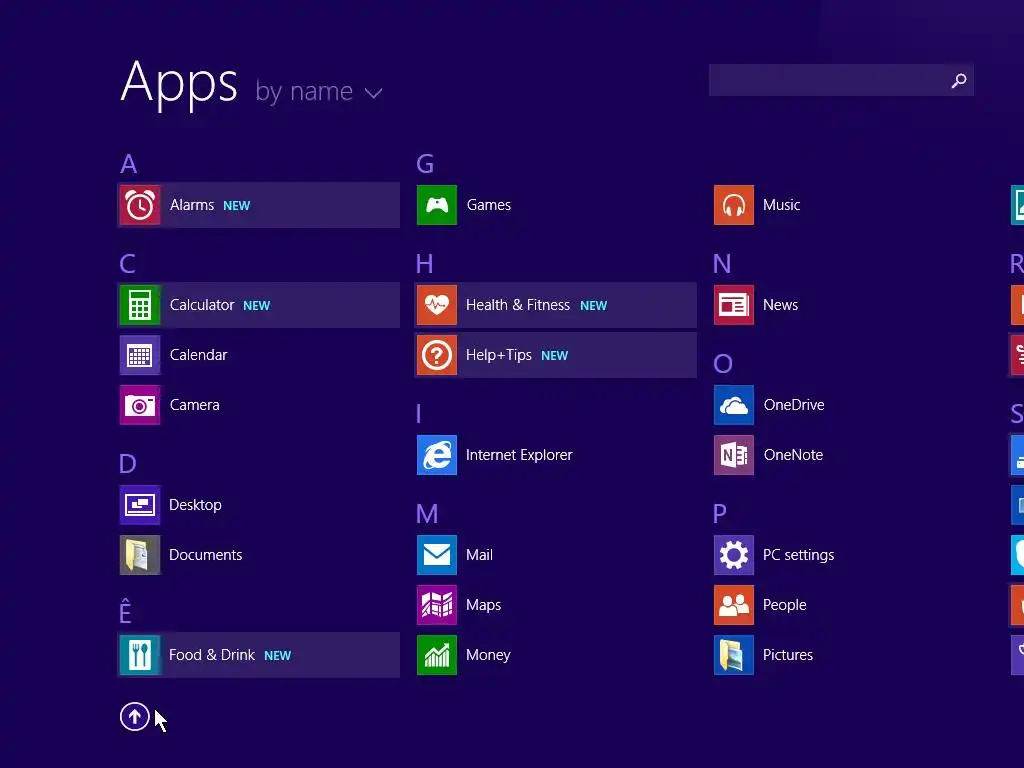Launch Health & Fitness heart icon

click(x=437, y=305)
